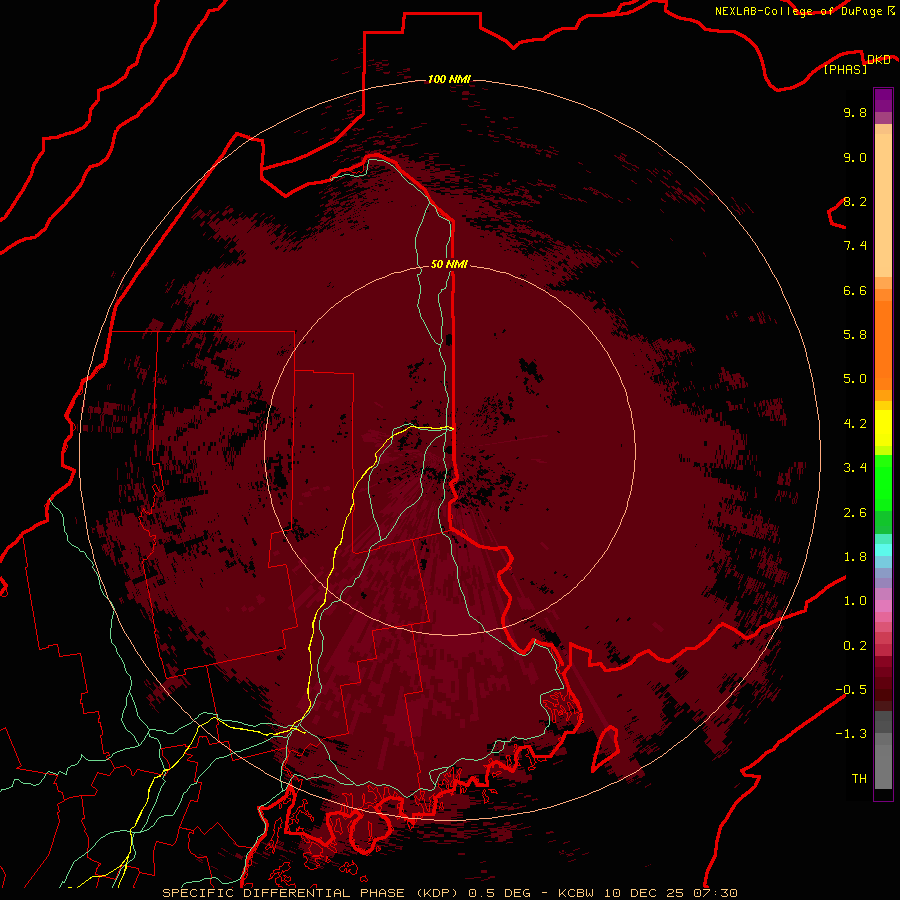Click the purple swatch atop color bar
Viewport: 900px width, 900px height.
(883, 100)
